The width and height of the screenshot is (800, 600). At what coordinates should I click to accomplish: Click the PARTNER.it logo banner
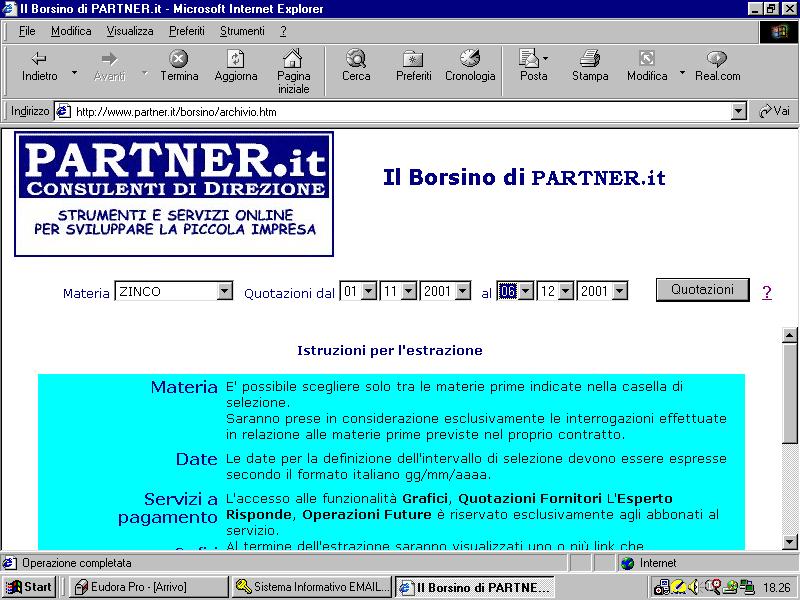[174, 194]
